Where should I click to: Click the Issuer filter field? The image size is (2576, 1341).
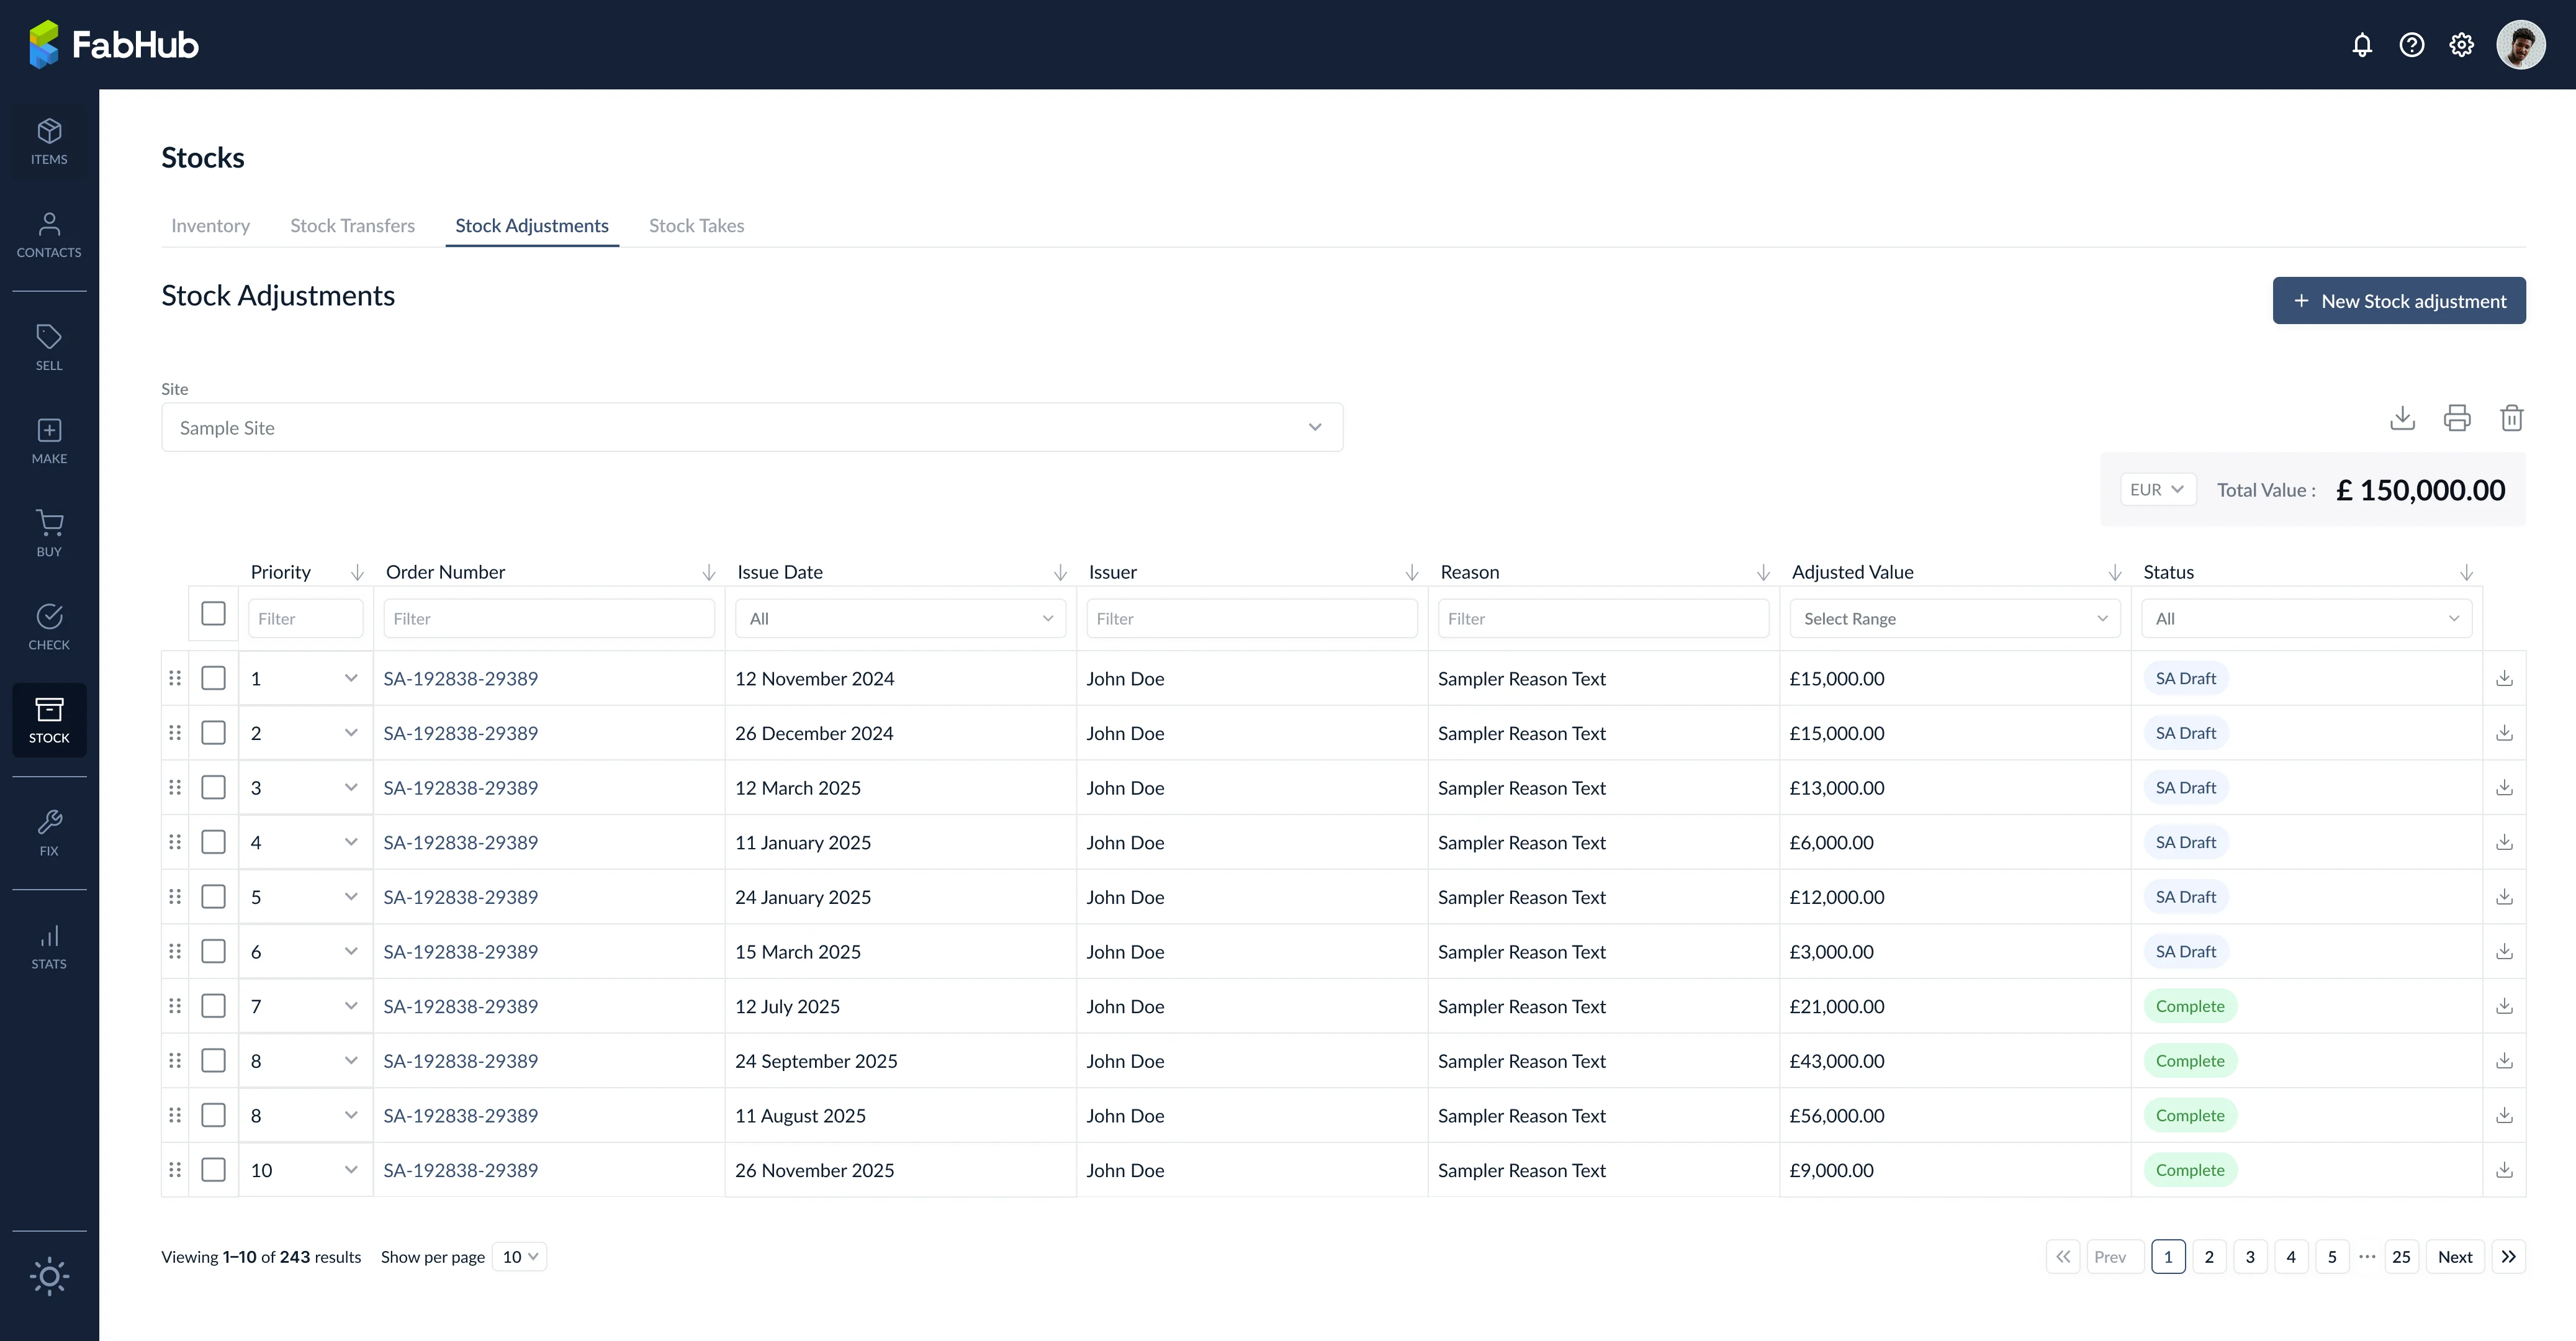(x=1252, y=619)
